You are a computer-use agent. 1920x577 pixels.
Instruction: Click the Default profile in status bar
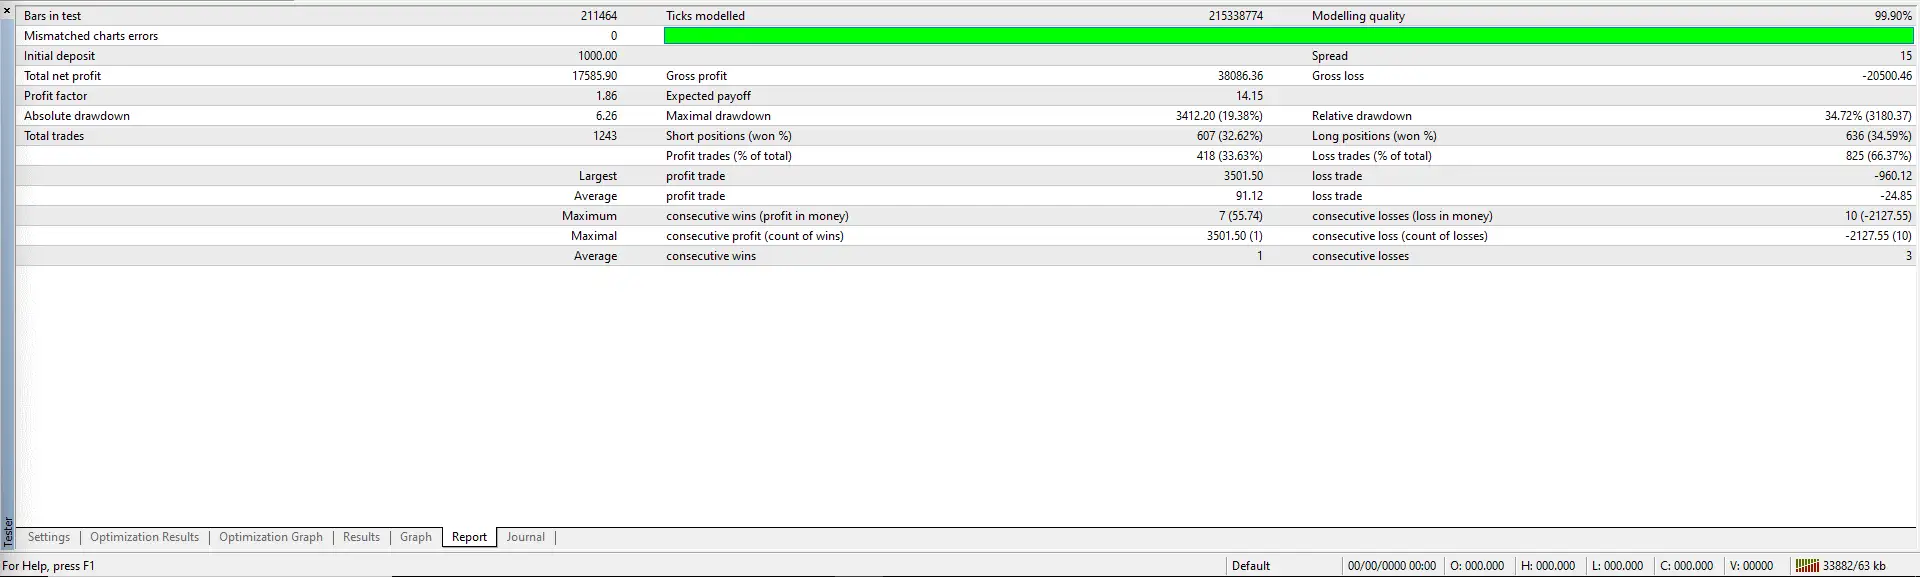point(1251,566)
